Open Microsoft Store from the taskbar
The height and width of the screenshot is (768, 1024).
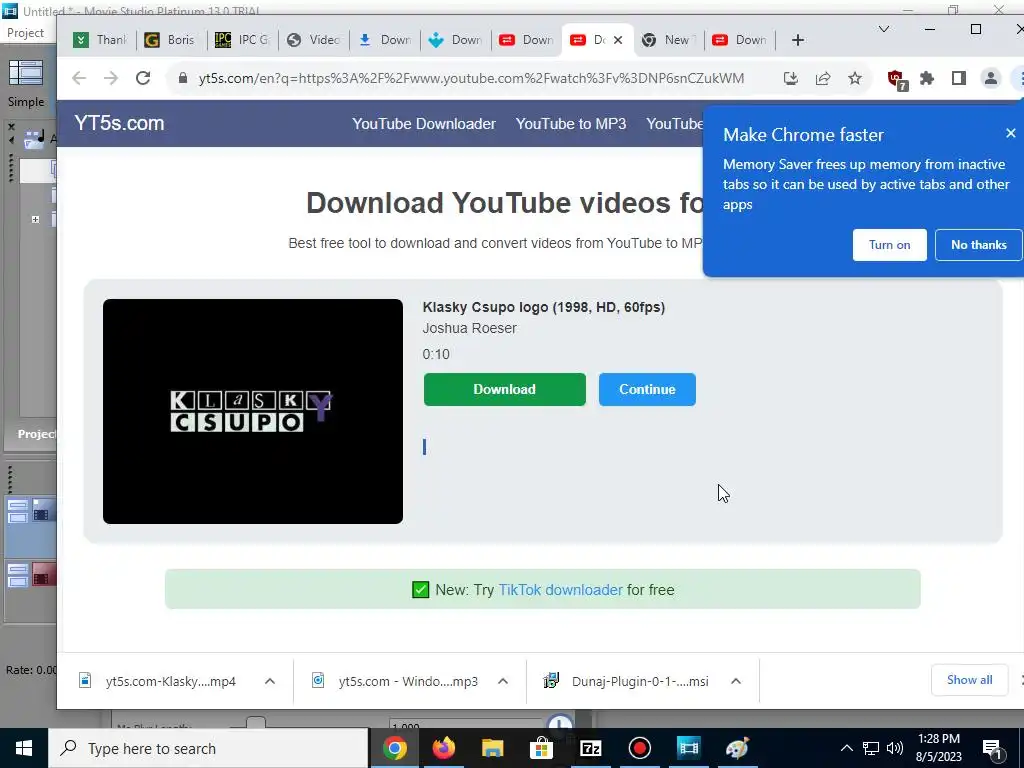(x=541, y=748)
